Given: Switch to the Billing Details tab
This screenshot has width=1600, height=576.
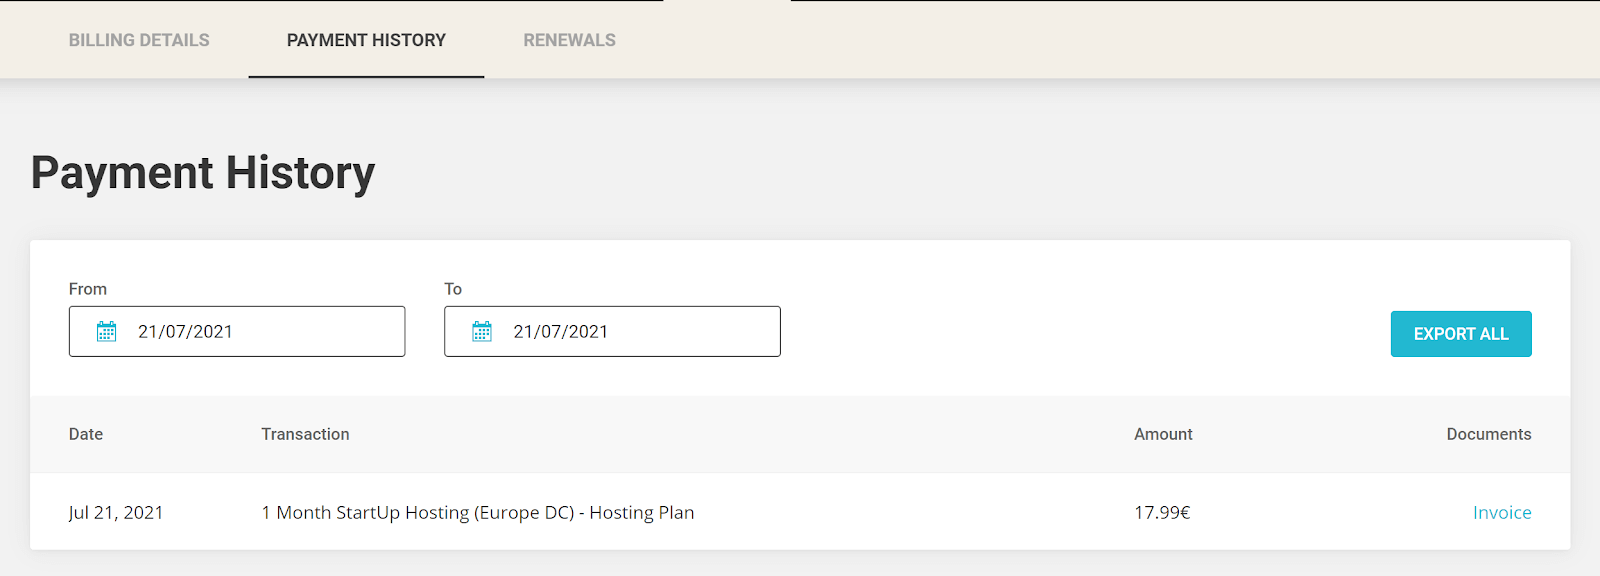Looking at the screenshot, I should tap(139, 40).
